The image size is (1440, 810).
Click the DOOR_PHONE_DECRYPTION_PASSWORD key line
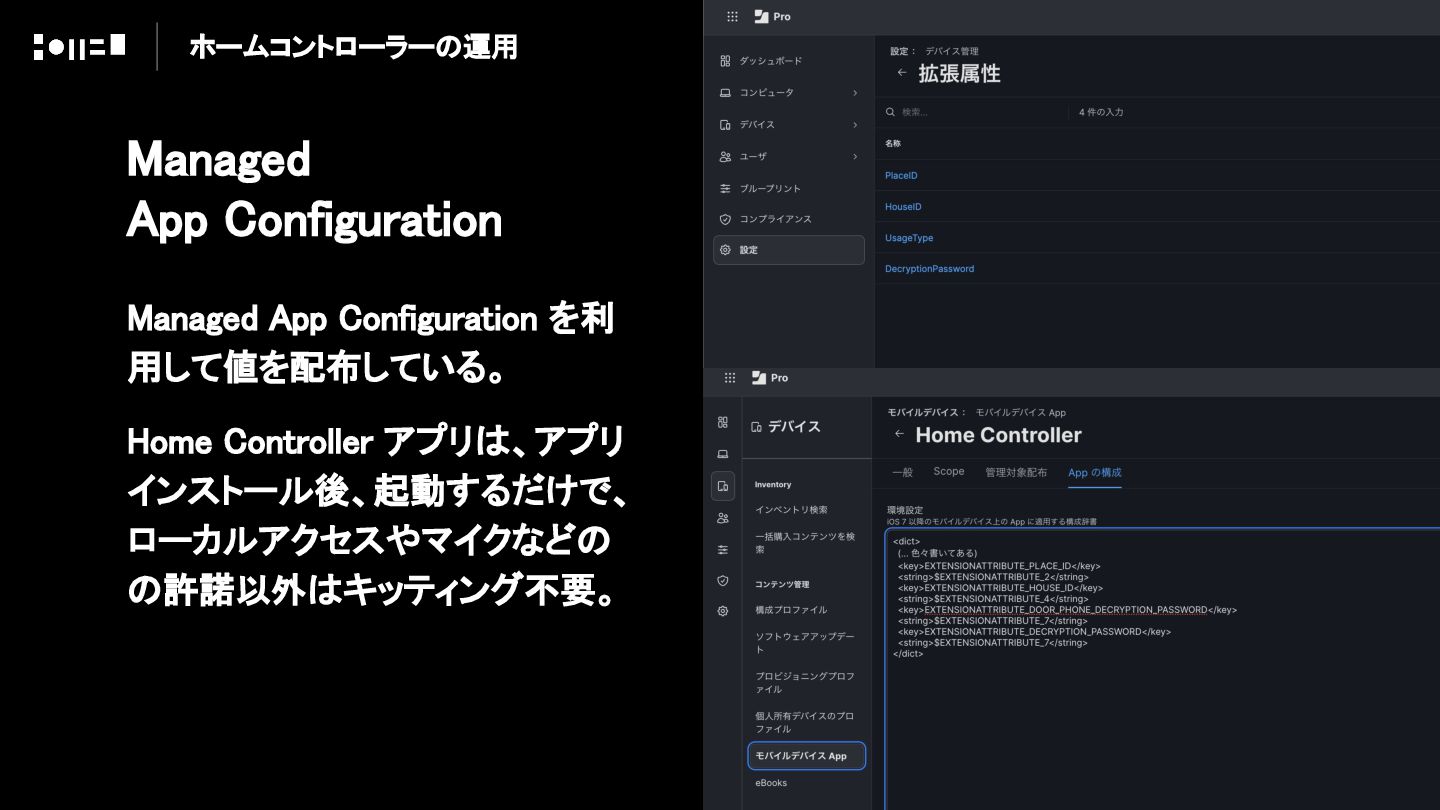click(x=1067, y=610)
